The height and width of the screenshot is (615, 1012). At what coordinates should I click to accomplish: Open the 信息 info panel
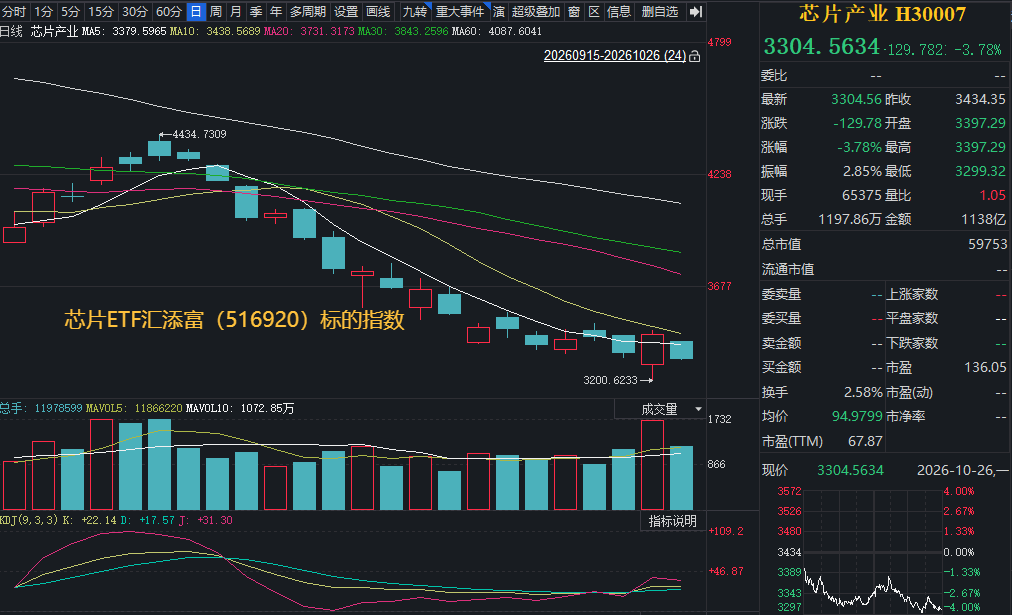tap(618, 12)
